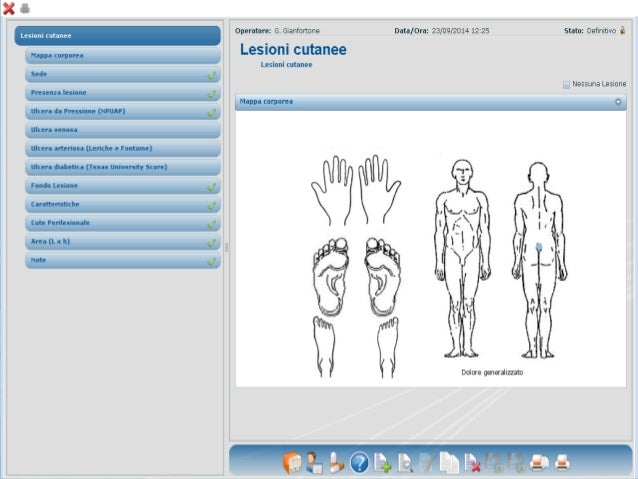Click the delete document icon with red X
Image resolution: width=638 pixels, height=479 pixels.
pos(472,461)
